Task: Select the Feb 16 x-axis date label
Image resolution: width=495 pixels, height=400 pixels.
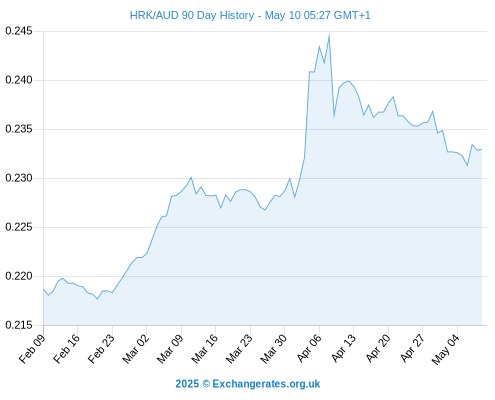Action: coord(67,349)
